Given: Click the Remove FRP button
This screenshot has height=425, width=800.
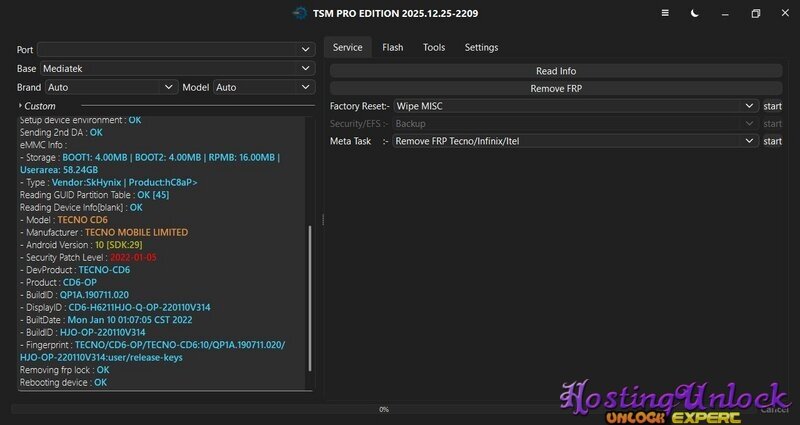Looking at the screenshot, I should [556, 88].
